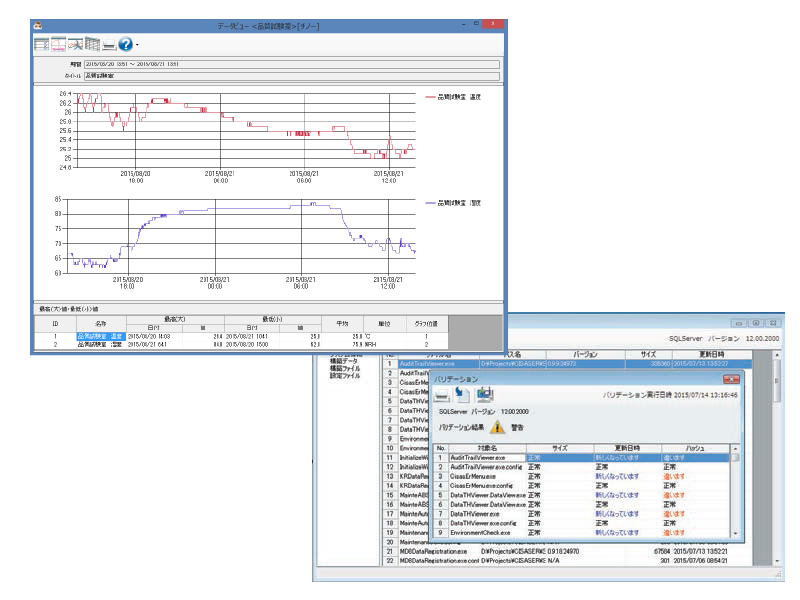Select the 品質試験室 湿度 row name cell
Viewport: 800px width, 600px height.
click(x=101, y=344)
